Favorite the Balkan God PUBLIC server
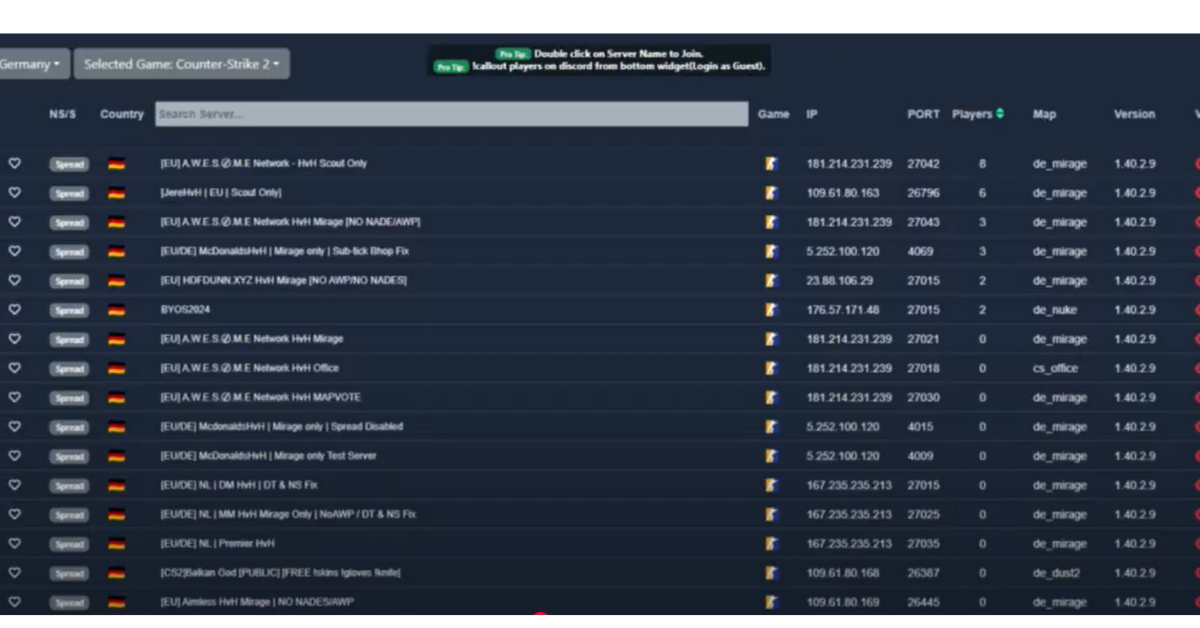The image size is (1200, 628). coord(15,573)
